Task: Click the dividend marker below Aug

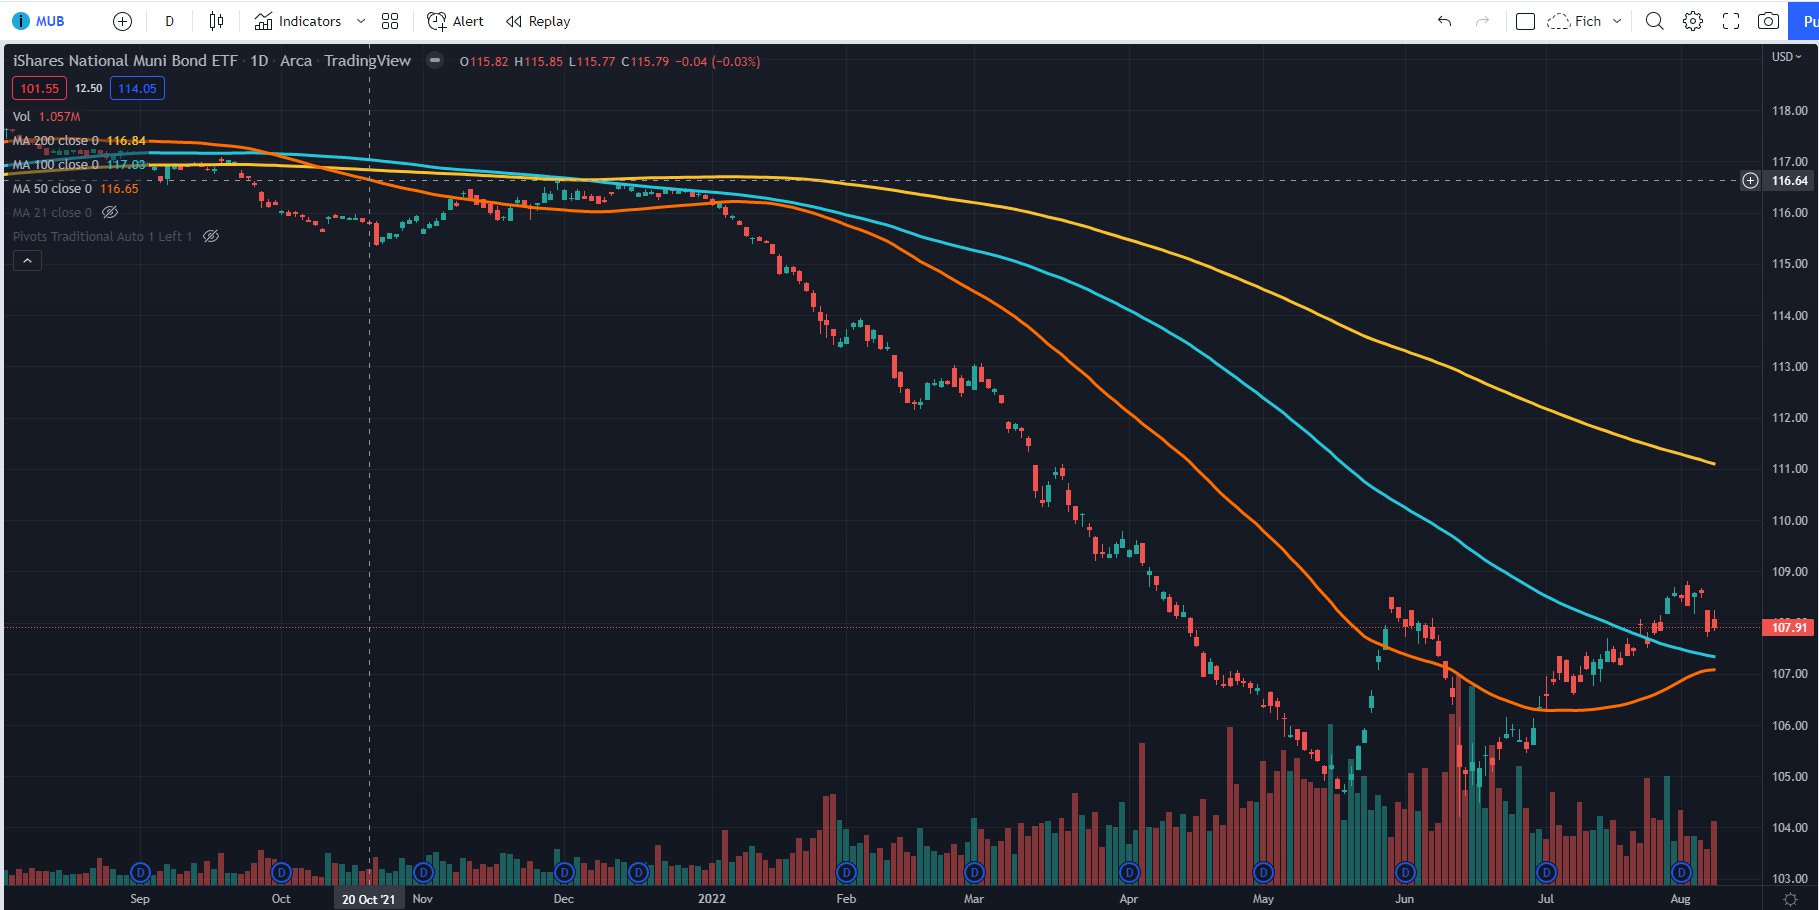Action: (x=1681, y=873)
